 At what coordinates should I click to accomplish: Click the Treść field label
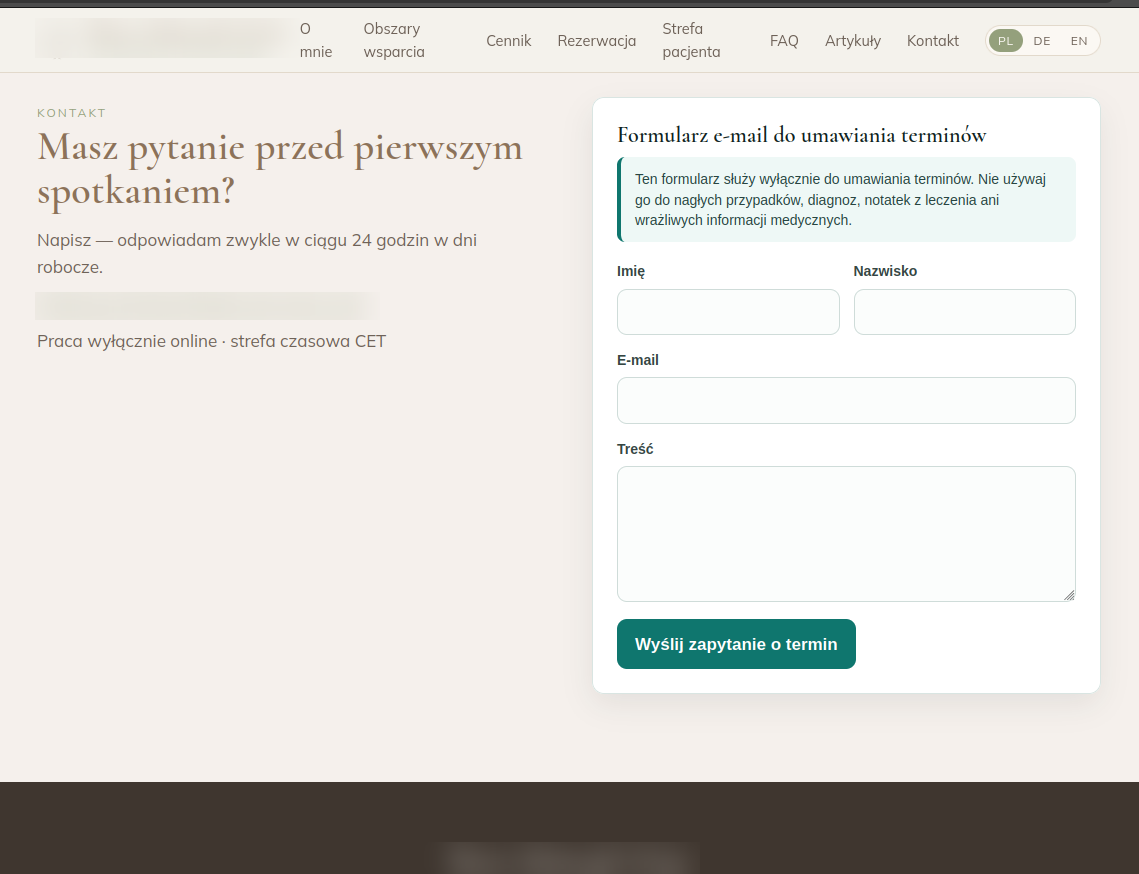coord(635,449)
